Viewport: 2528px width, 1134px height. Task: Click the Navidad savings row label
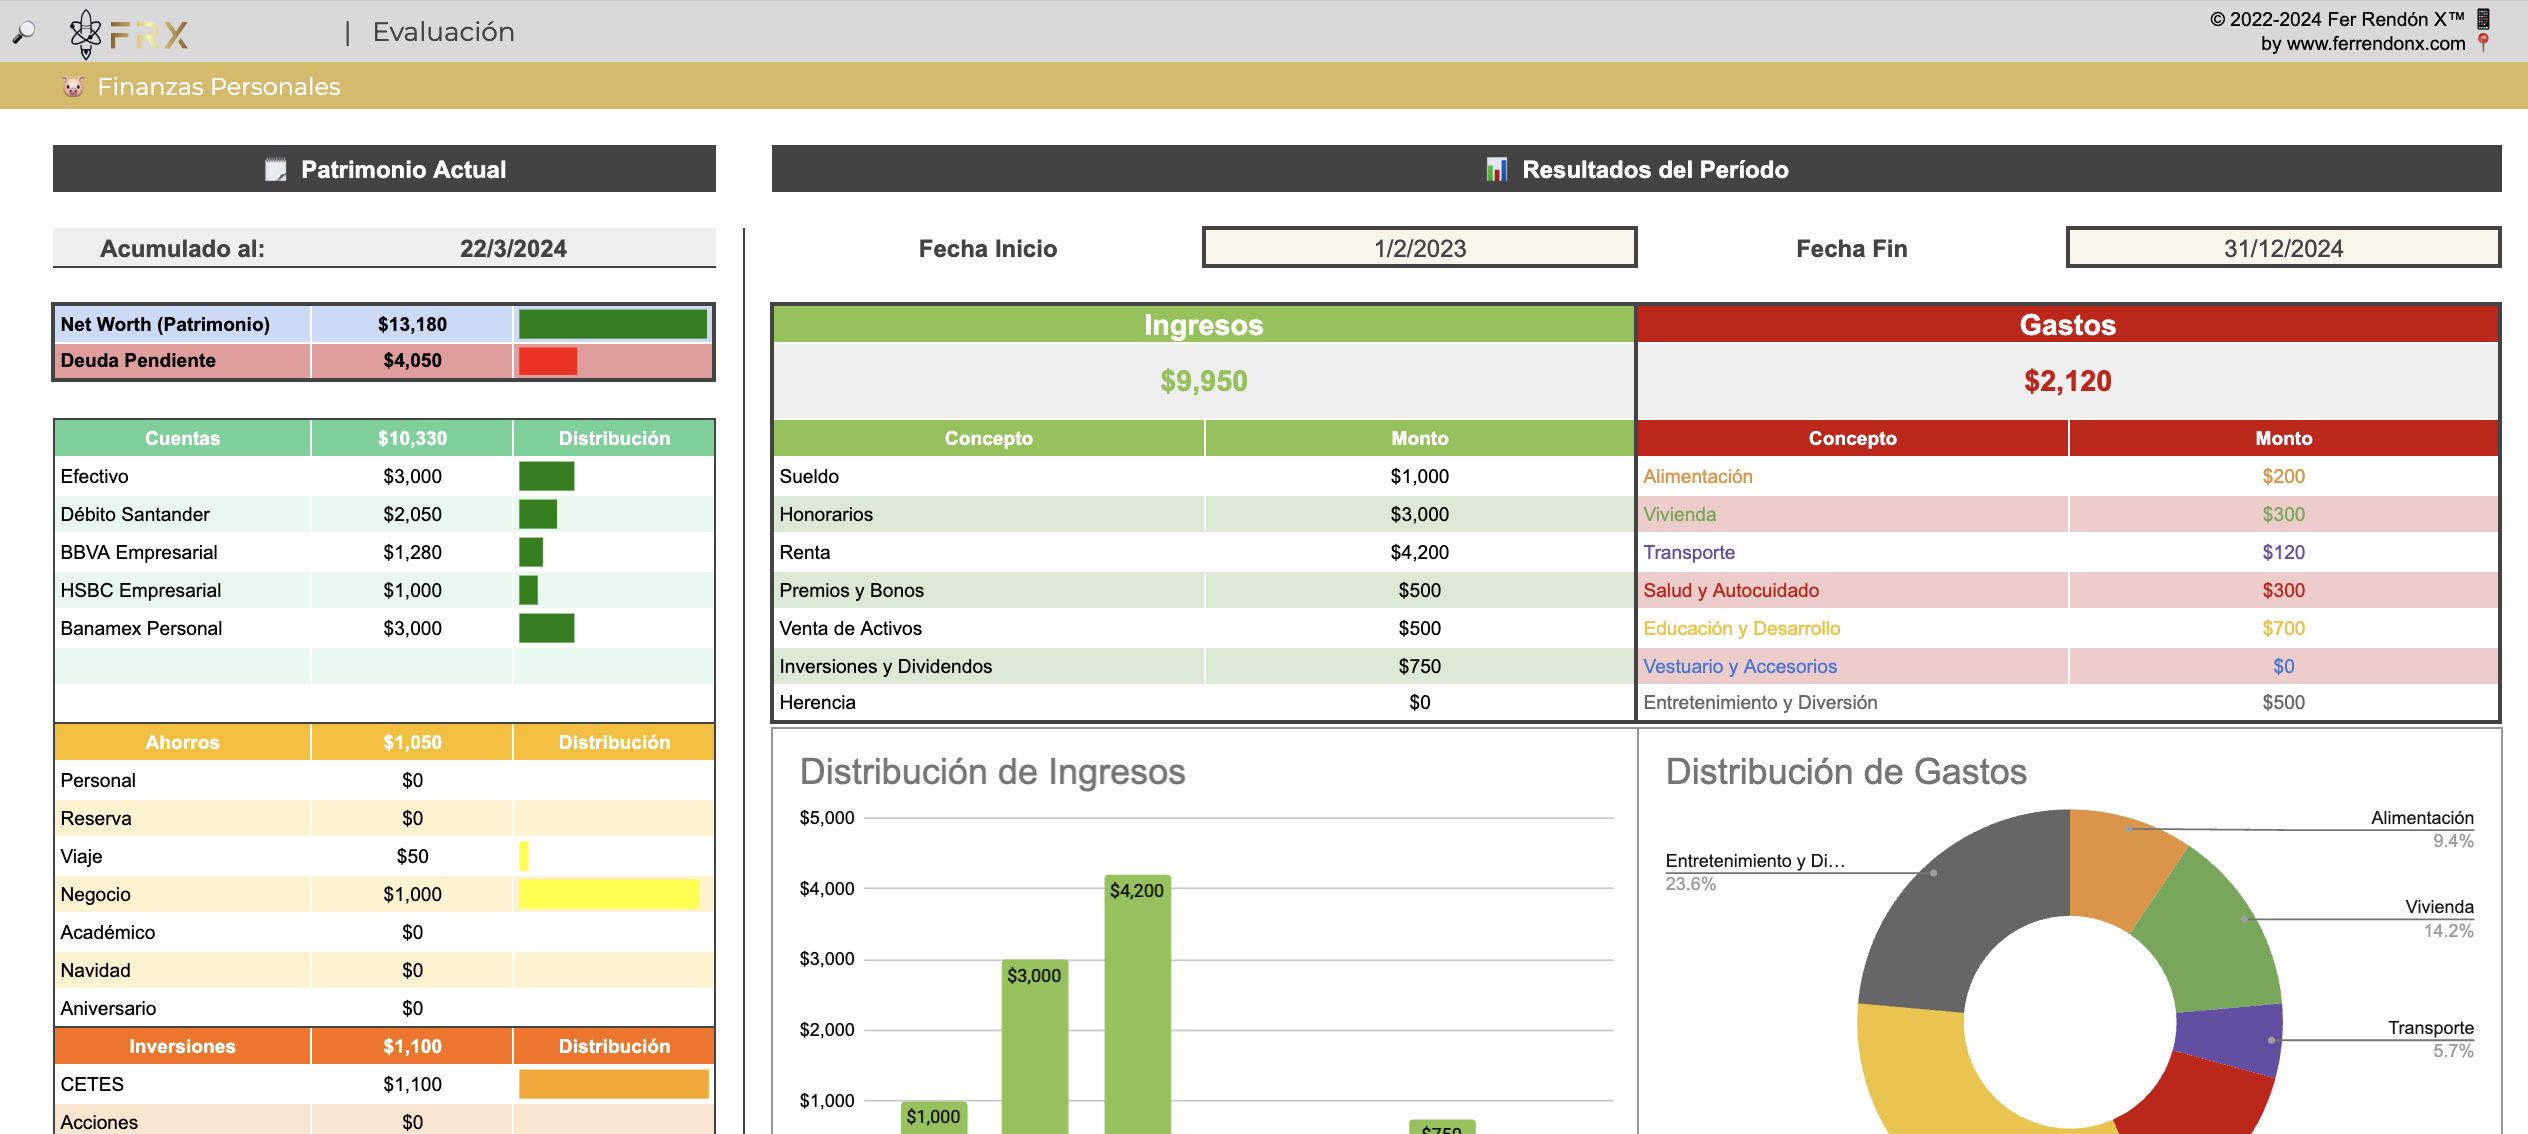point(95,970)
